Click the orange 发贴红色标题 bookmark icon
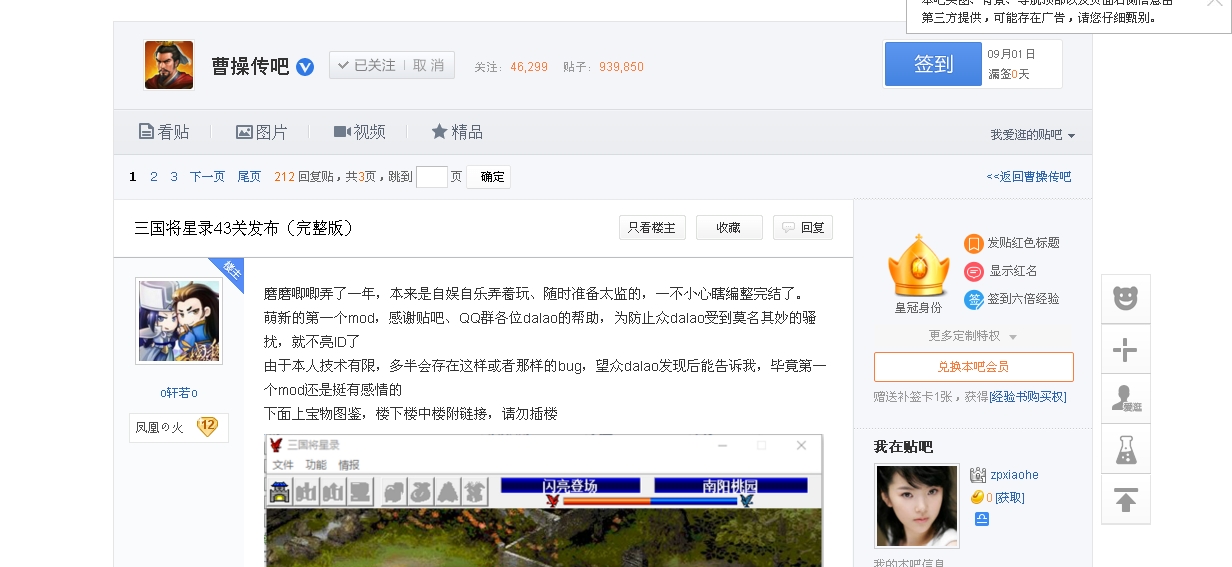This screenshot has width=1232, height=567. pyautogui.click(x=973, y=243)
